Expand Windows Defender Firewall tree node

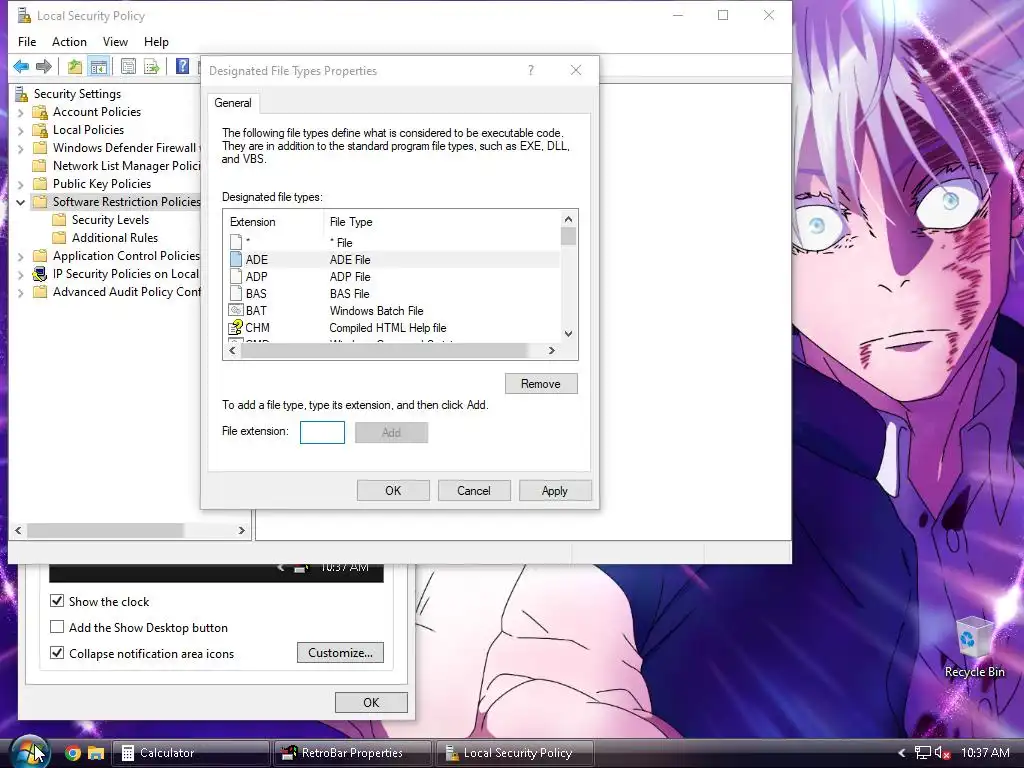(20, 149)
